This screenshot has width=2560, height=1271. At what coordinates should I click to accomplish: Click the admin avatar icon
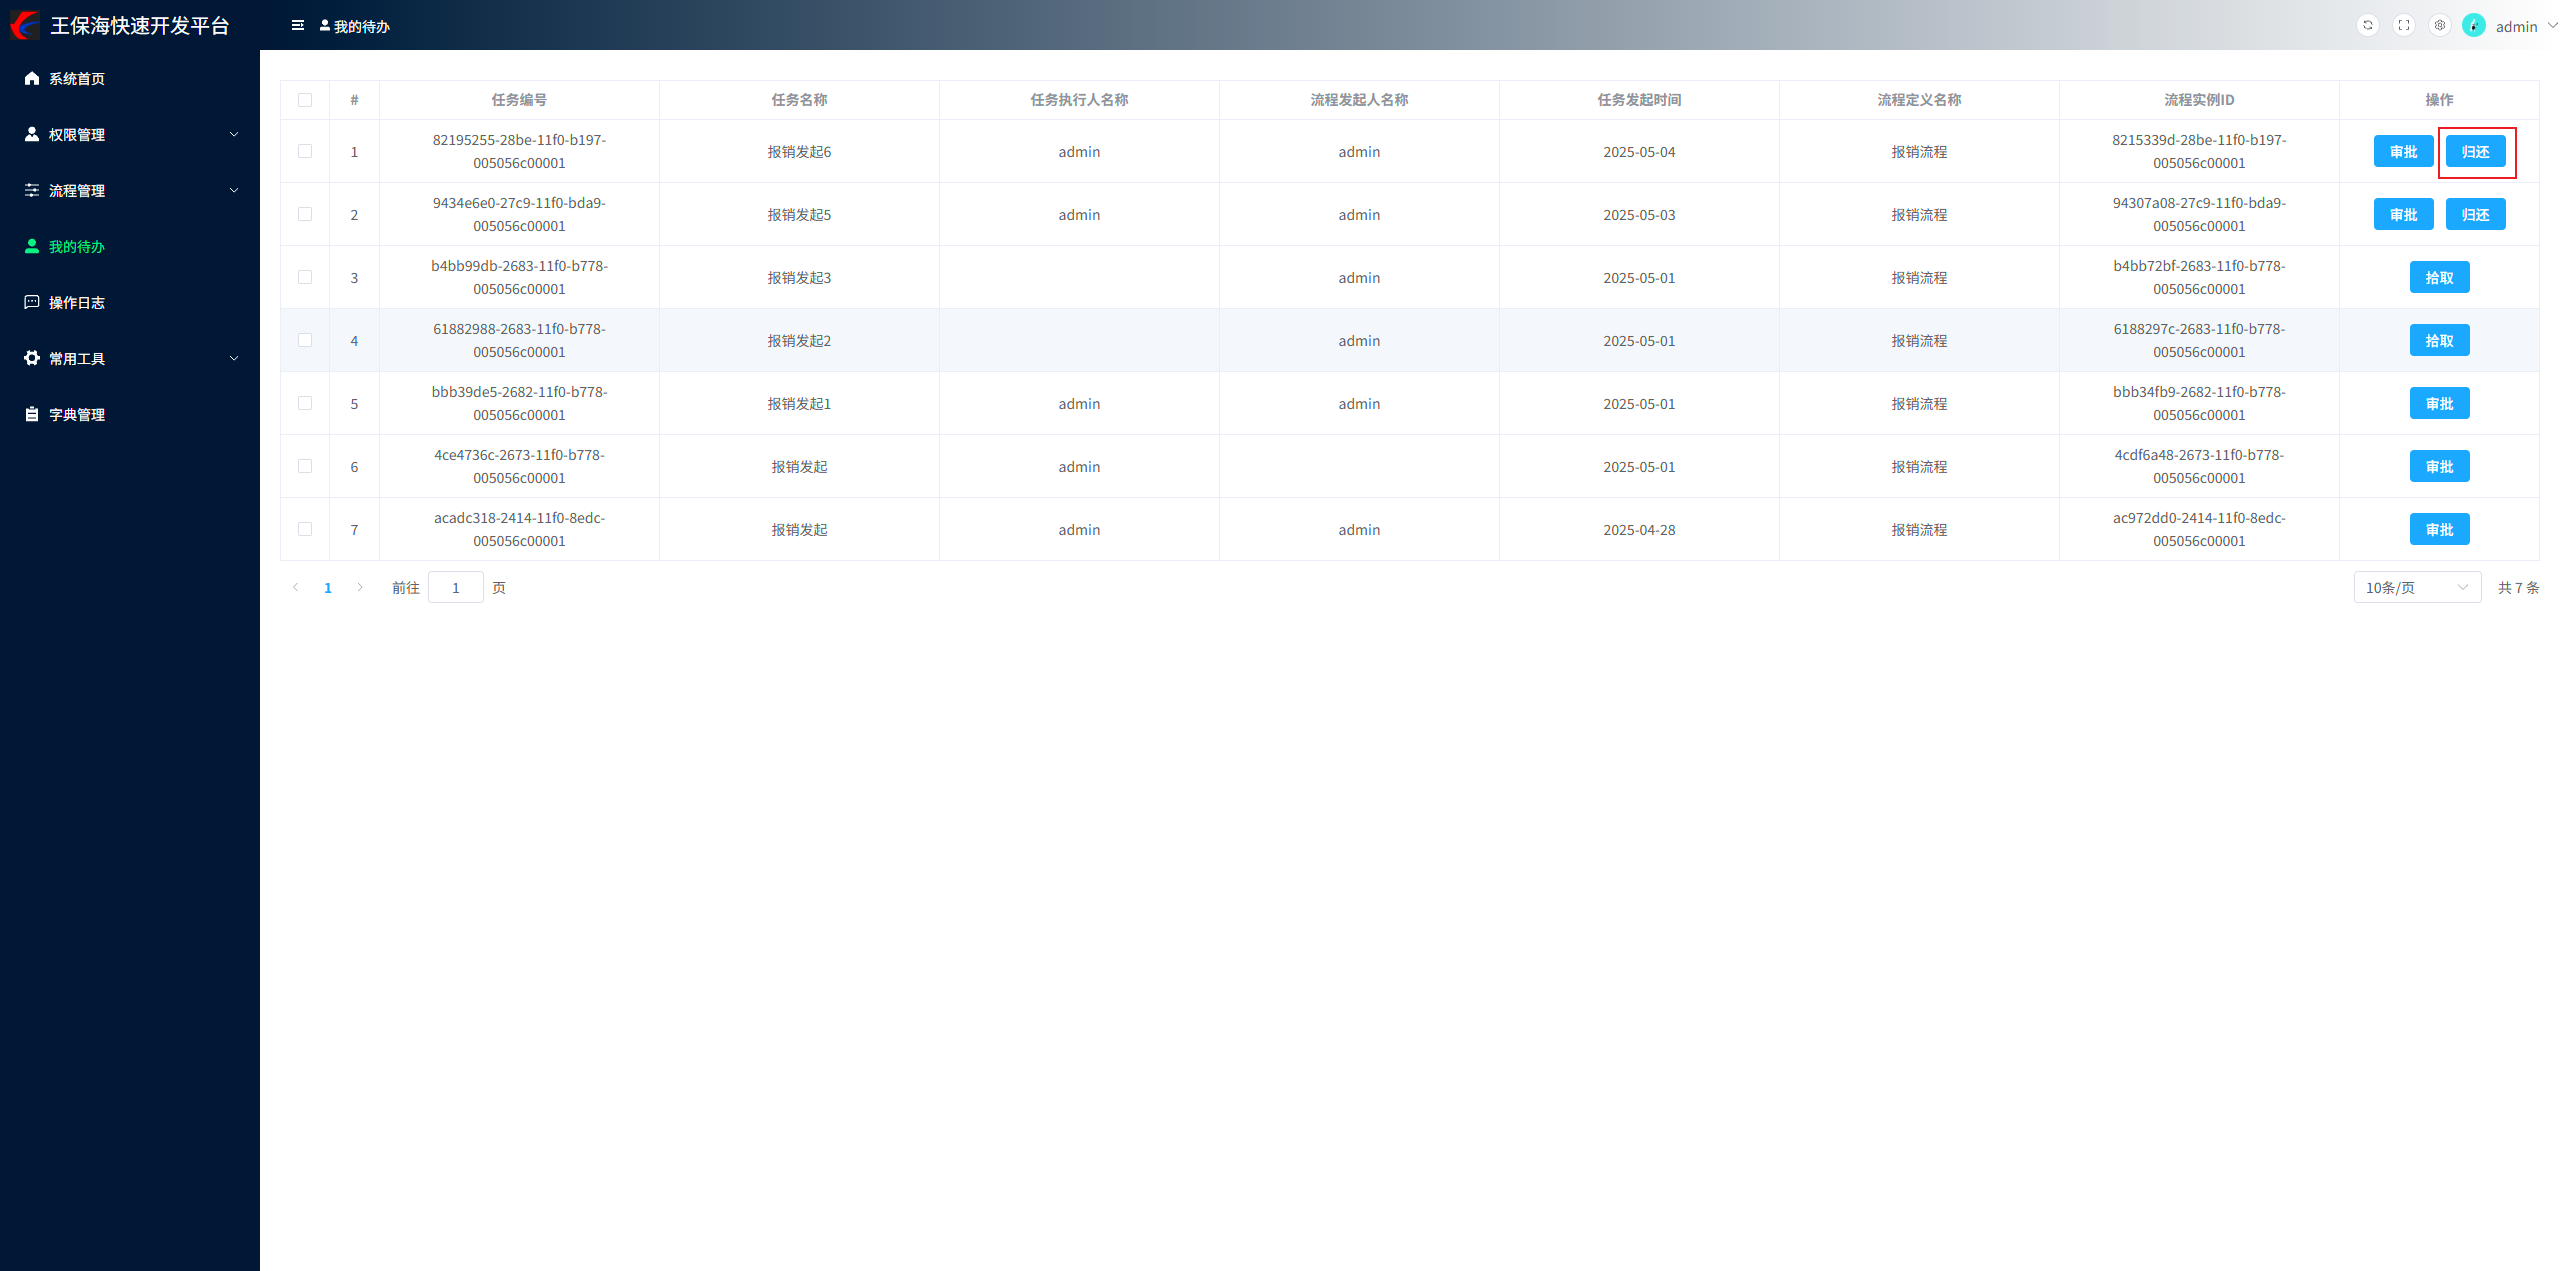click(2474, 25)
